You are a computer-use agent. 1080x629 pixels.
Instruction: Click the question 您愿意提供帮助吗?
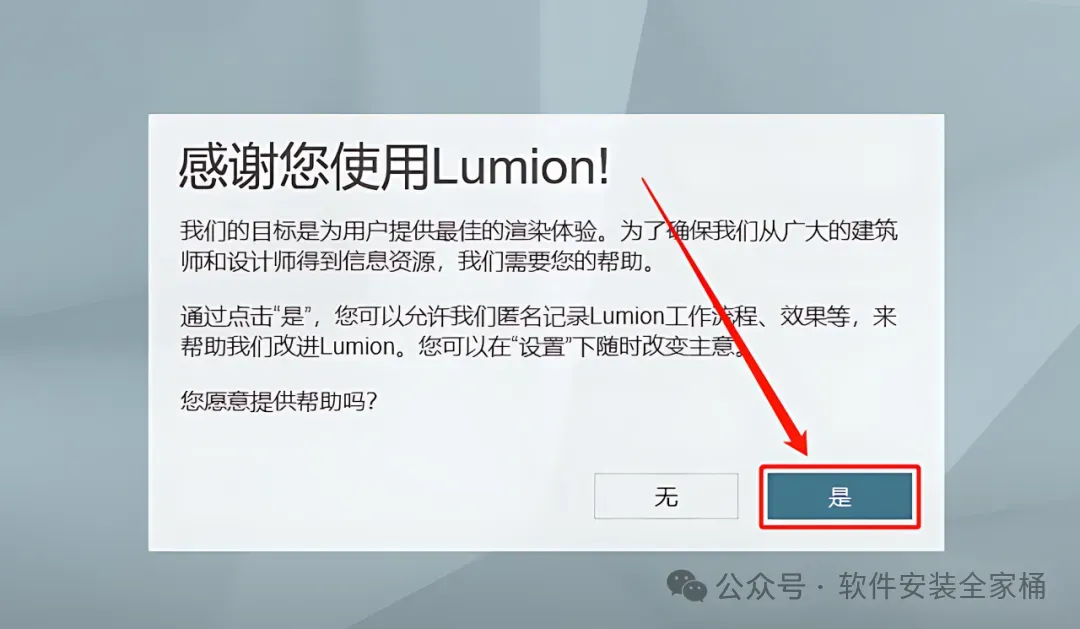[x=279, y=400]
